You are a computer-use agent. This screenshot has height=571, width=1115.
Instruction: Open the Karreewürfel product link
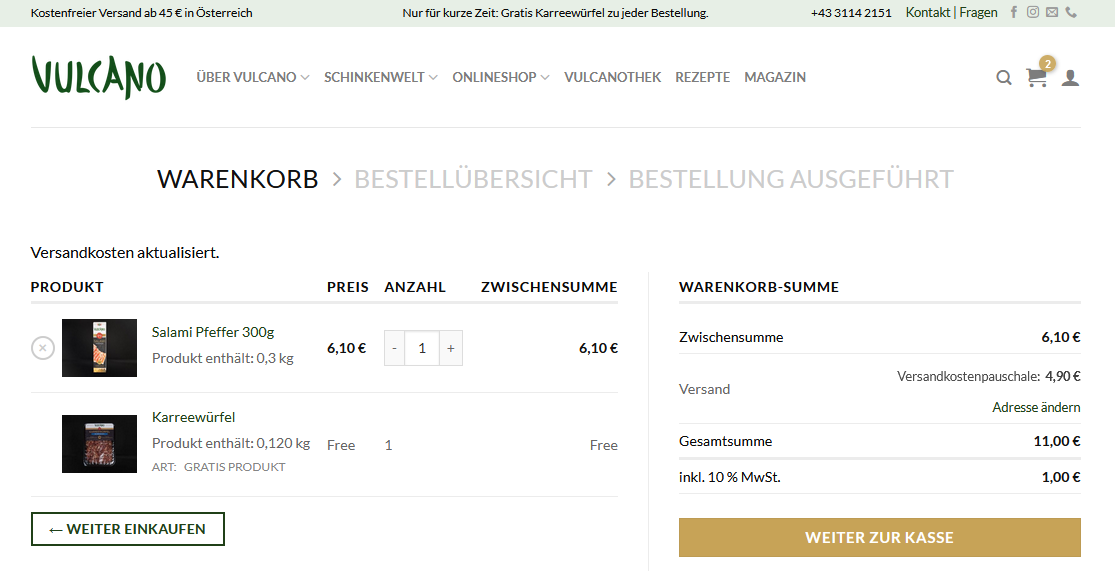tap(193, 417)
